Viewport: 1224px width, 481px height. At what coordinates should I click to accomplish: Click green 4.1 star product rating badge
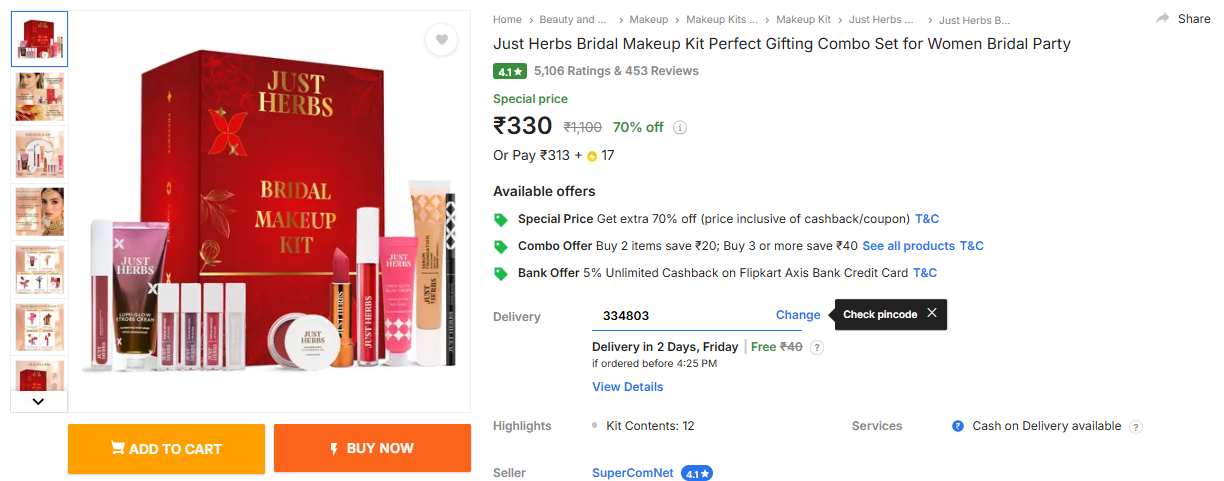point(510,71)
